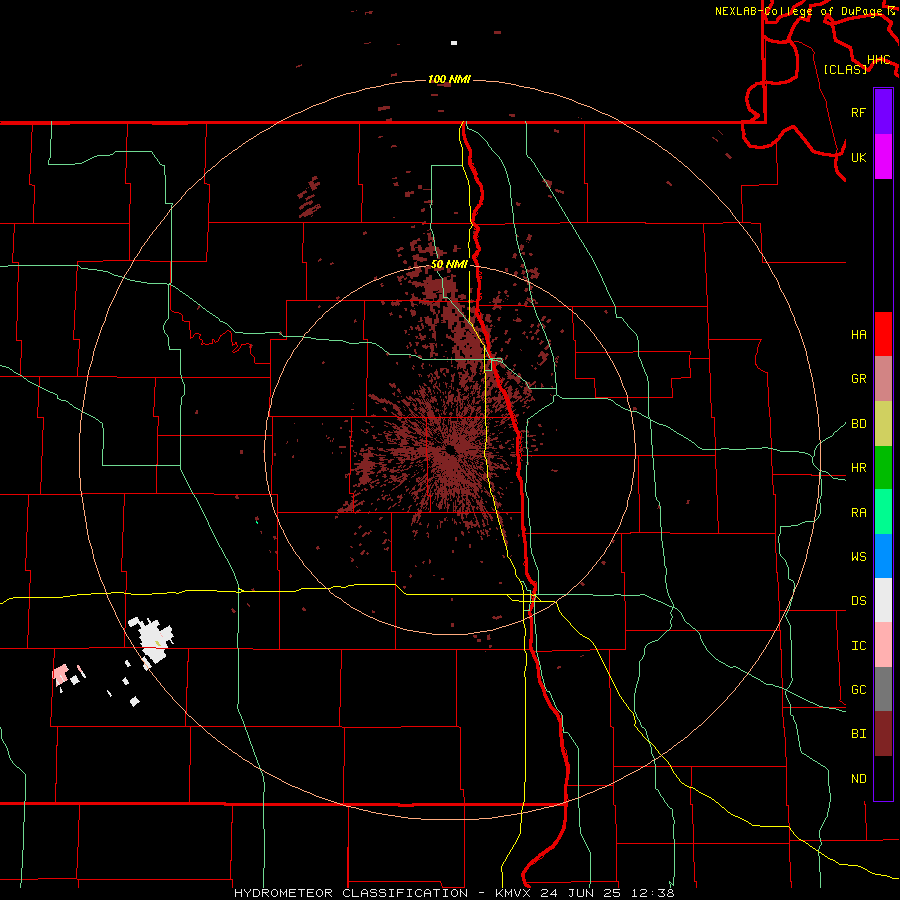Click the ND legend label
Screen dimensions: 900x900
(858, 779)
